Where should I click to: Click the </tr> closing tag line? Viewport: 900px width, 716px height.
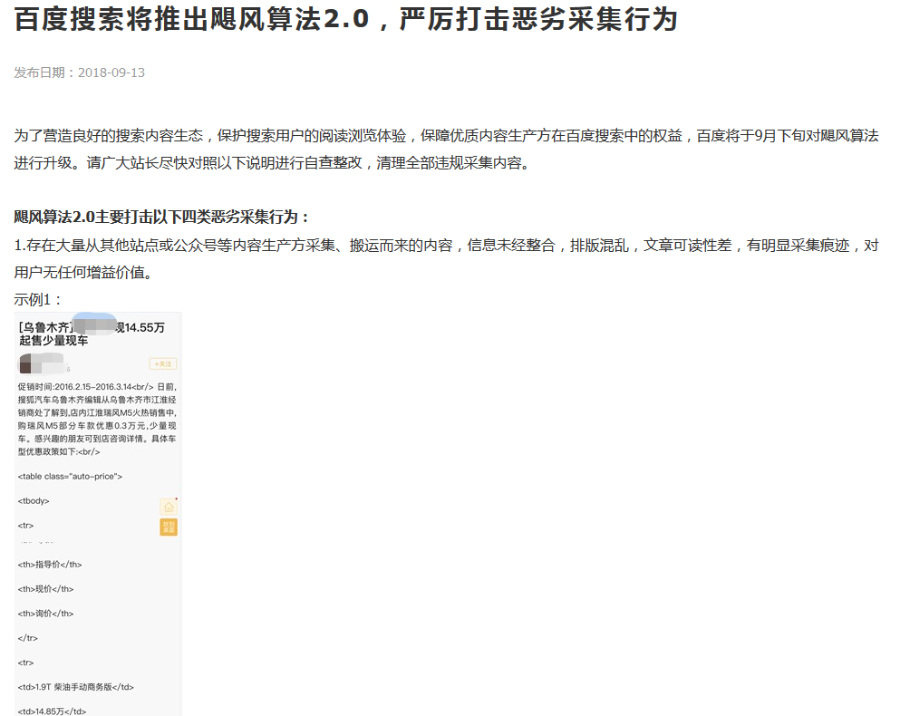point(28,638)
